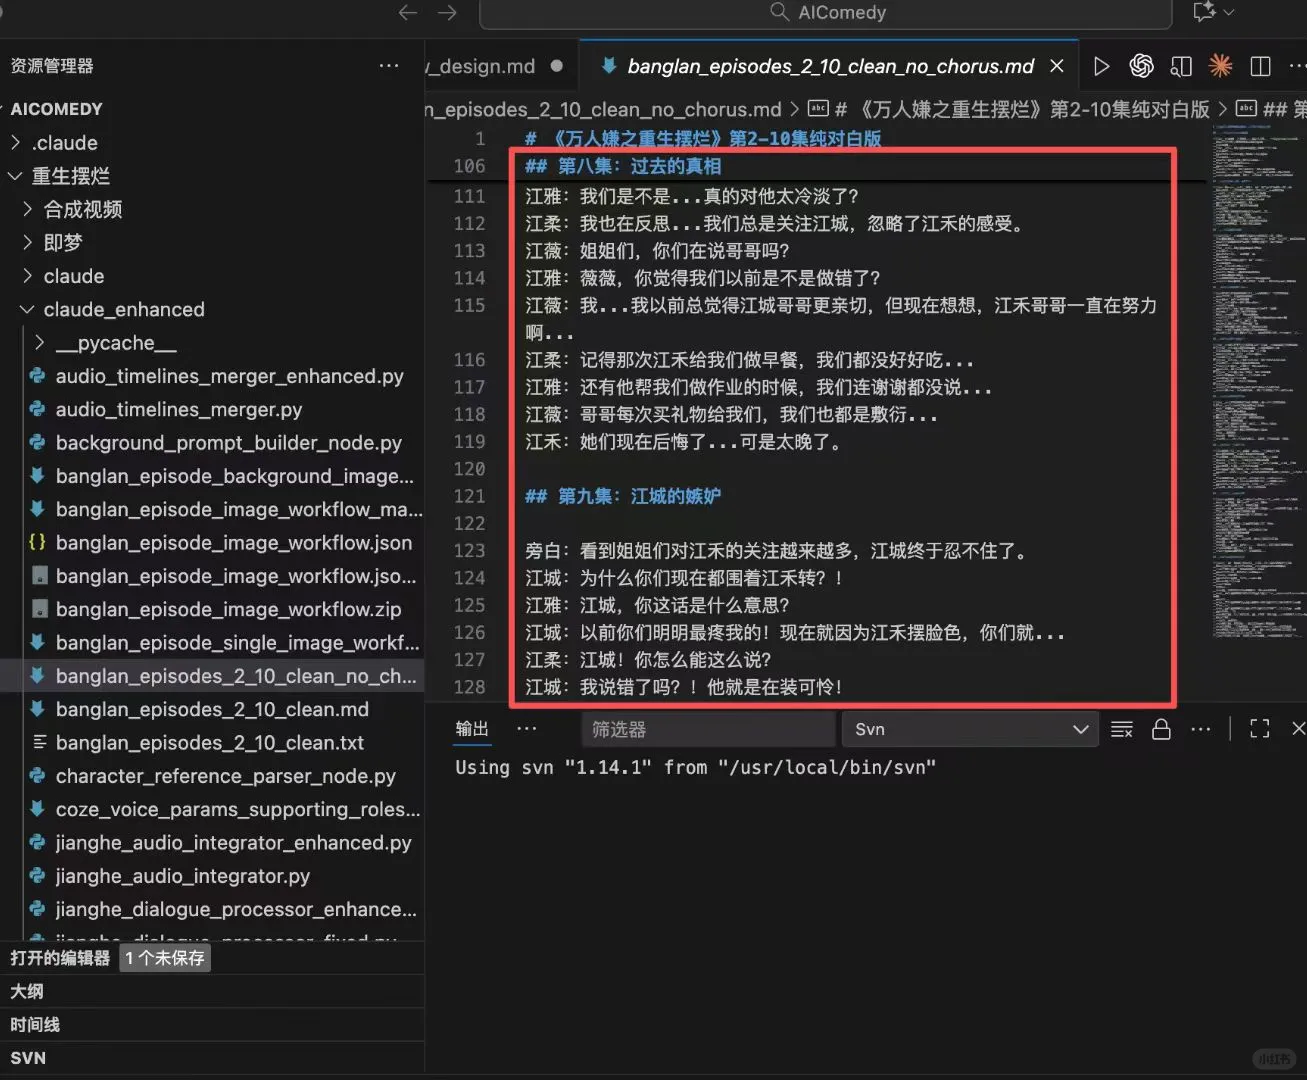Clear the output panel

pyautogui.click(x=1122, y=729)
